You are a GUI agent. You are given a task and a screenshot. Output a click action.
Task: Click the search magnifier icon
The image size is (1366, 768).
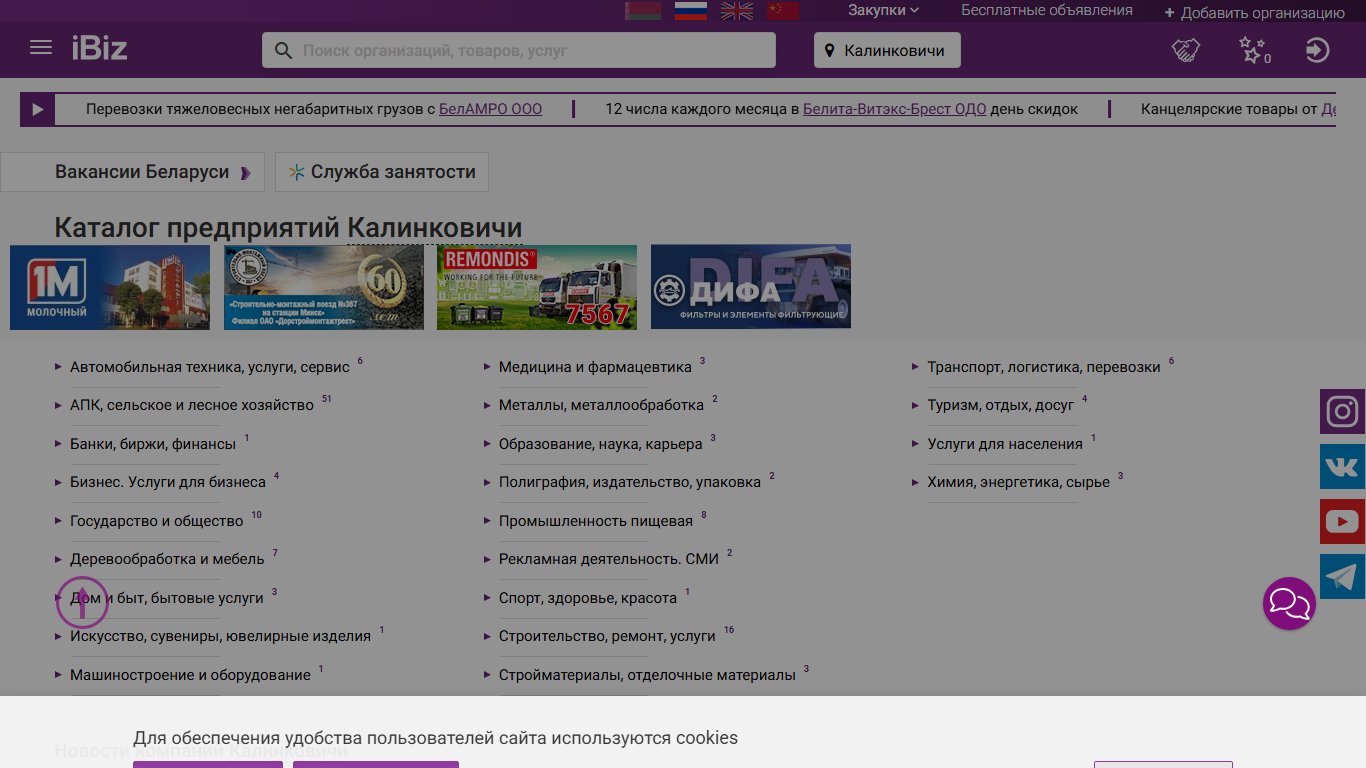[284, 50]
